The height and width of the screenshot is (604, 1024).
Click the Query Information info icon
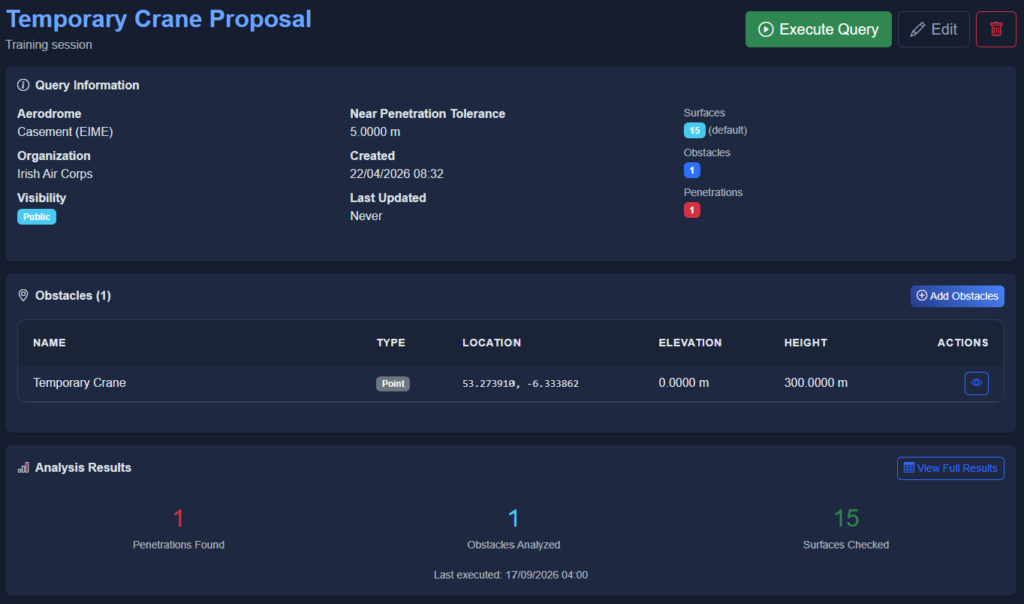23,85
